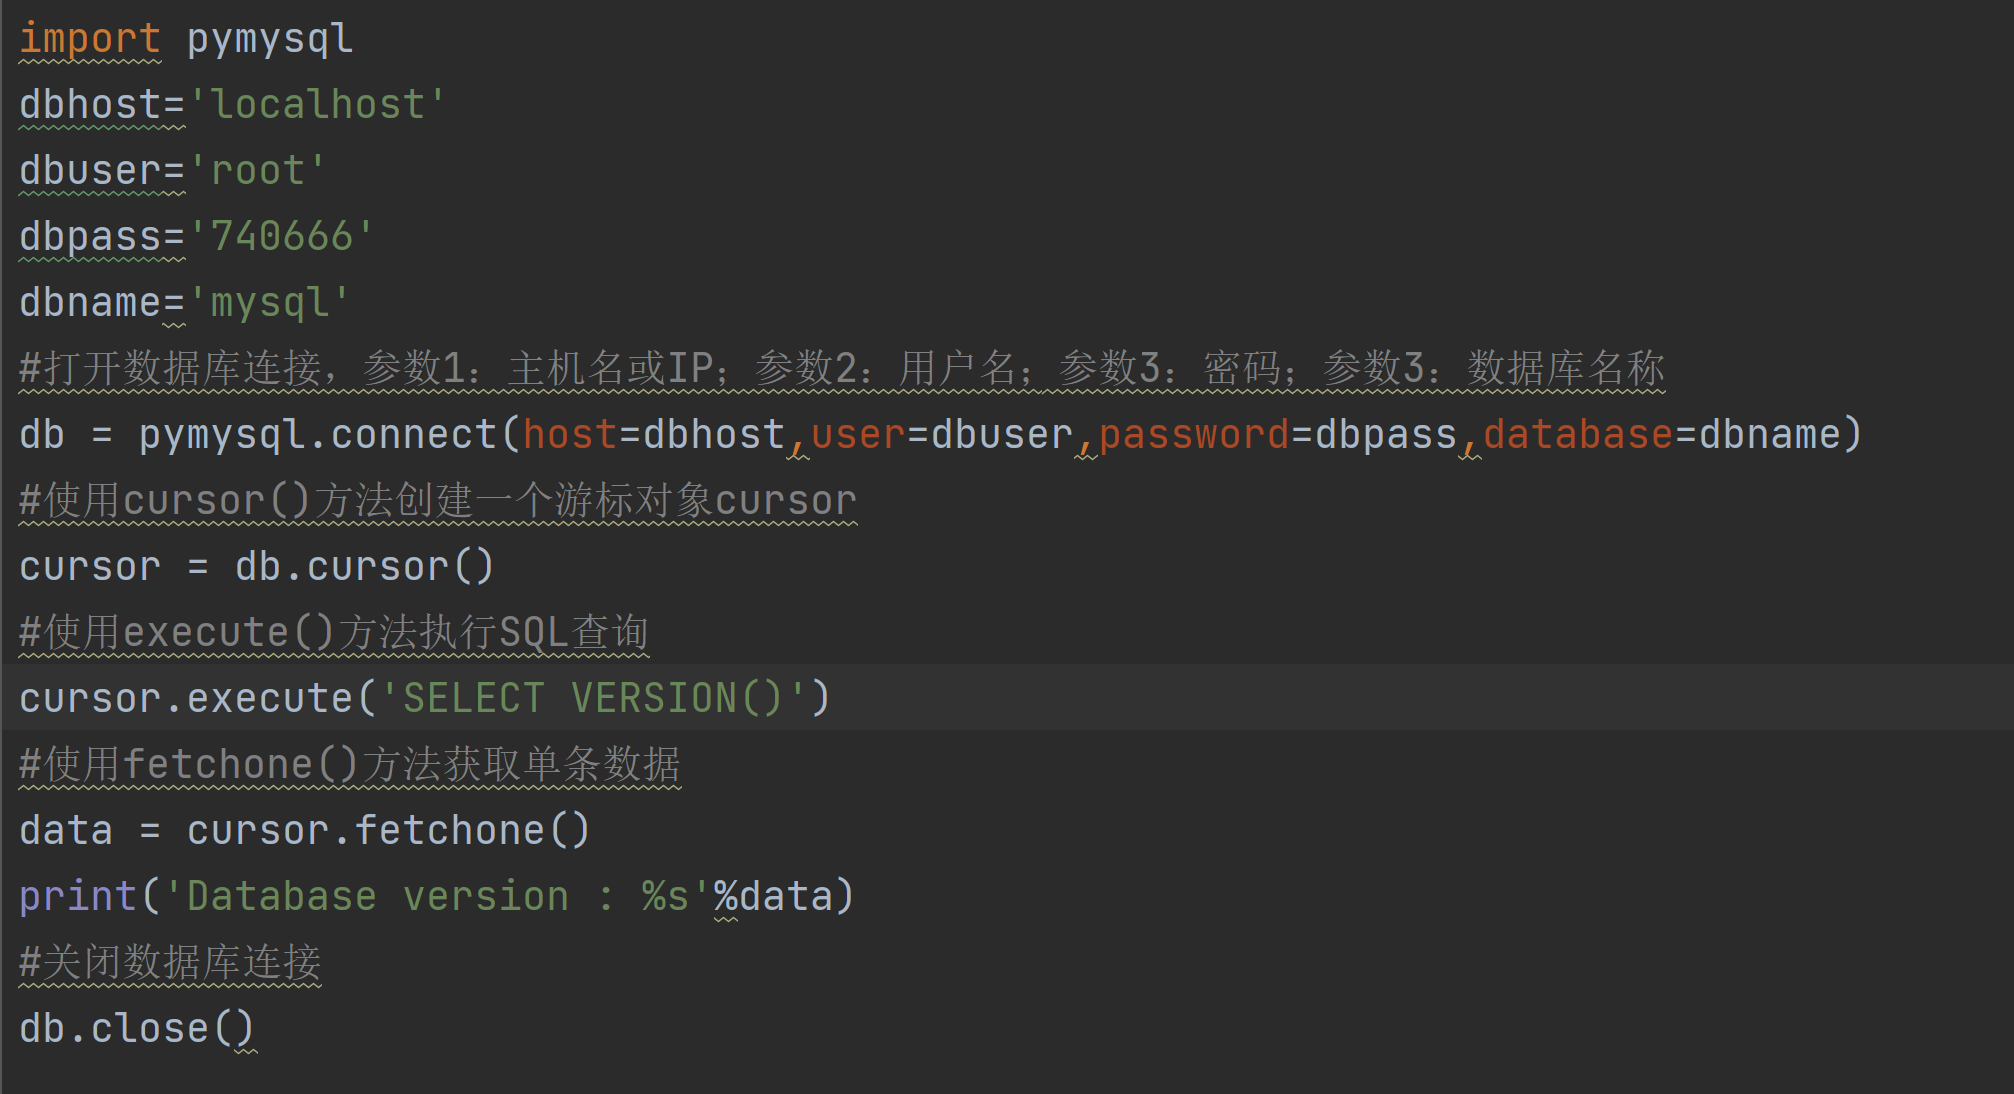This screenshot has width=2014, height=1094.
Task: Click the database keyword argument in connect
Action: pyautogui.click(x=1577, y=435)
